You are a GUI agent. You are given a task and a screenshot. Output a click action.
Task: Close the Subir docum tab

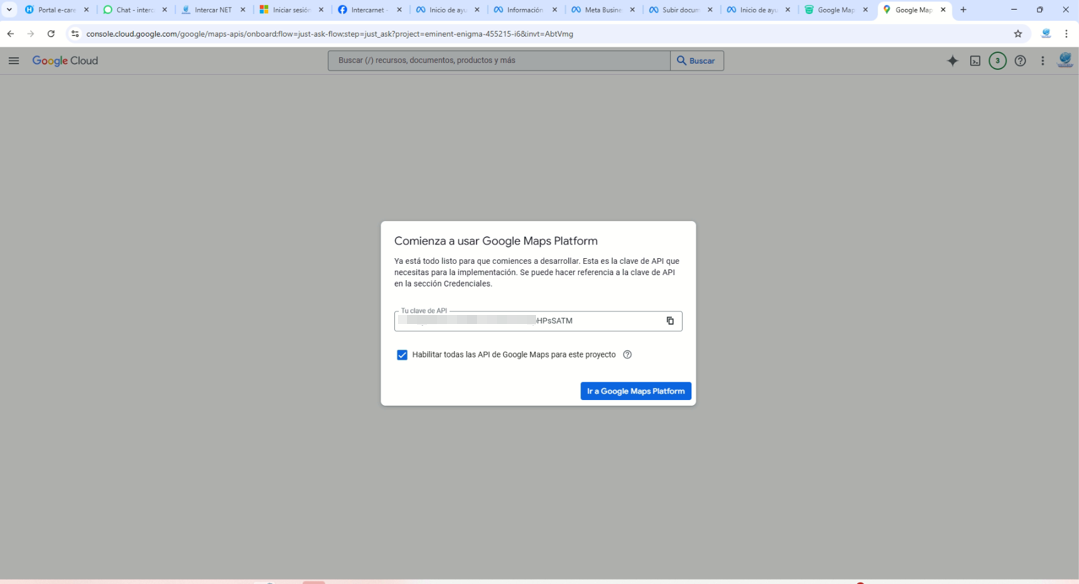click(x=710, y=10)
